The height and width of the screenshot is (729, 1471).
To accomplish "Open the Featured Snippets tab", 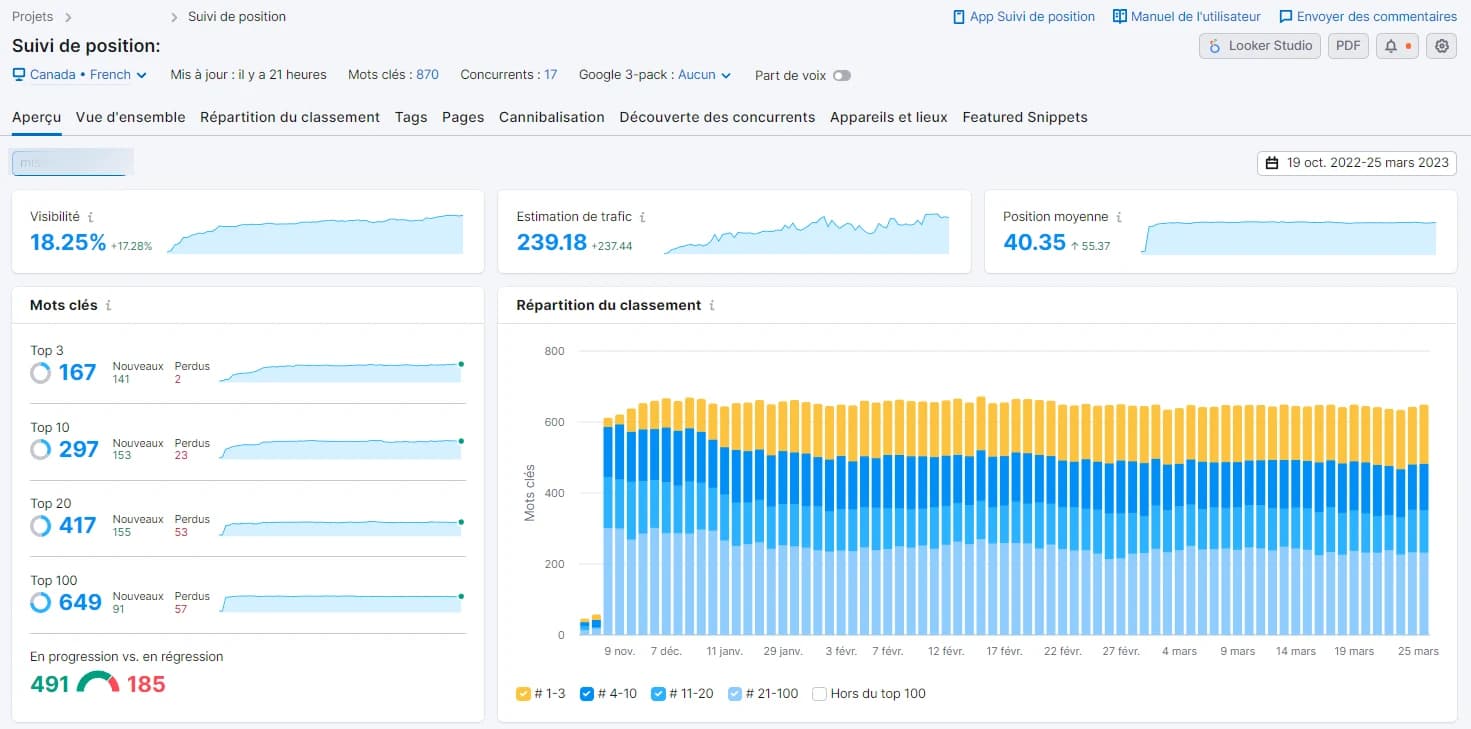I will [1025, 117].
